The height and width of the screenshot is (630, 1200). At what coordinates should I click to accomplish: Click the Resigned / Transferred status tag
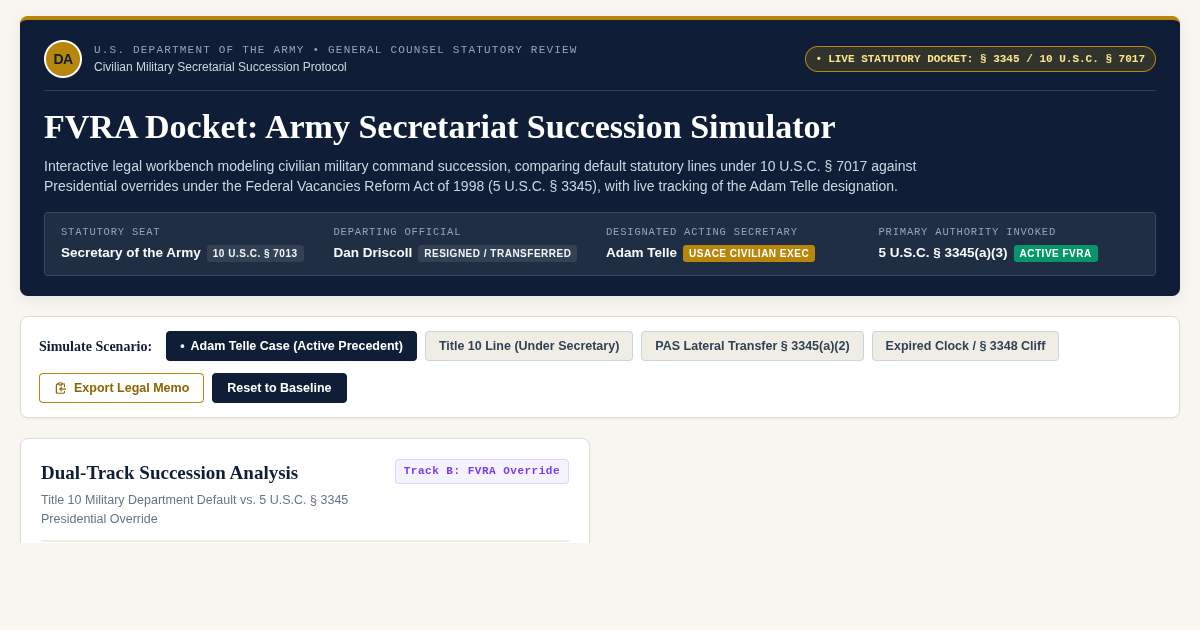coord(498,254)
